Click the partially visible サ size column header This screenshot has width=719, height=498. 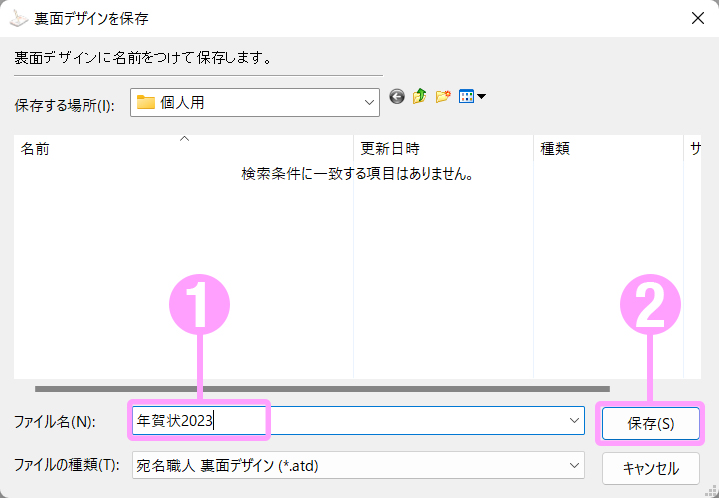[x=695, y=149]
